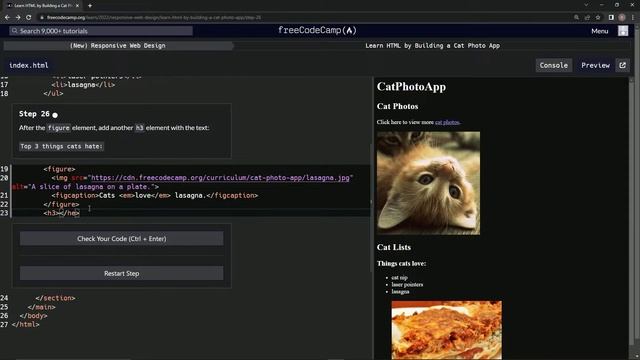Close the Learn HTML browser tab
The height and width of the screenshot is (360, 640).
click(x=77, y=6)
